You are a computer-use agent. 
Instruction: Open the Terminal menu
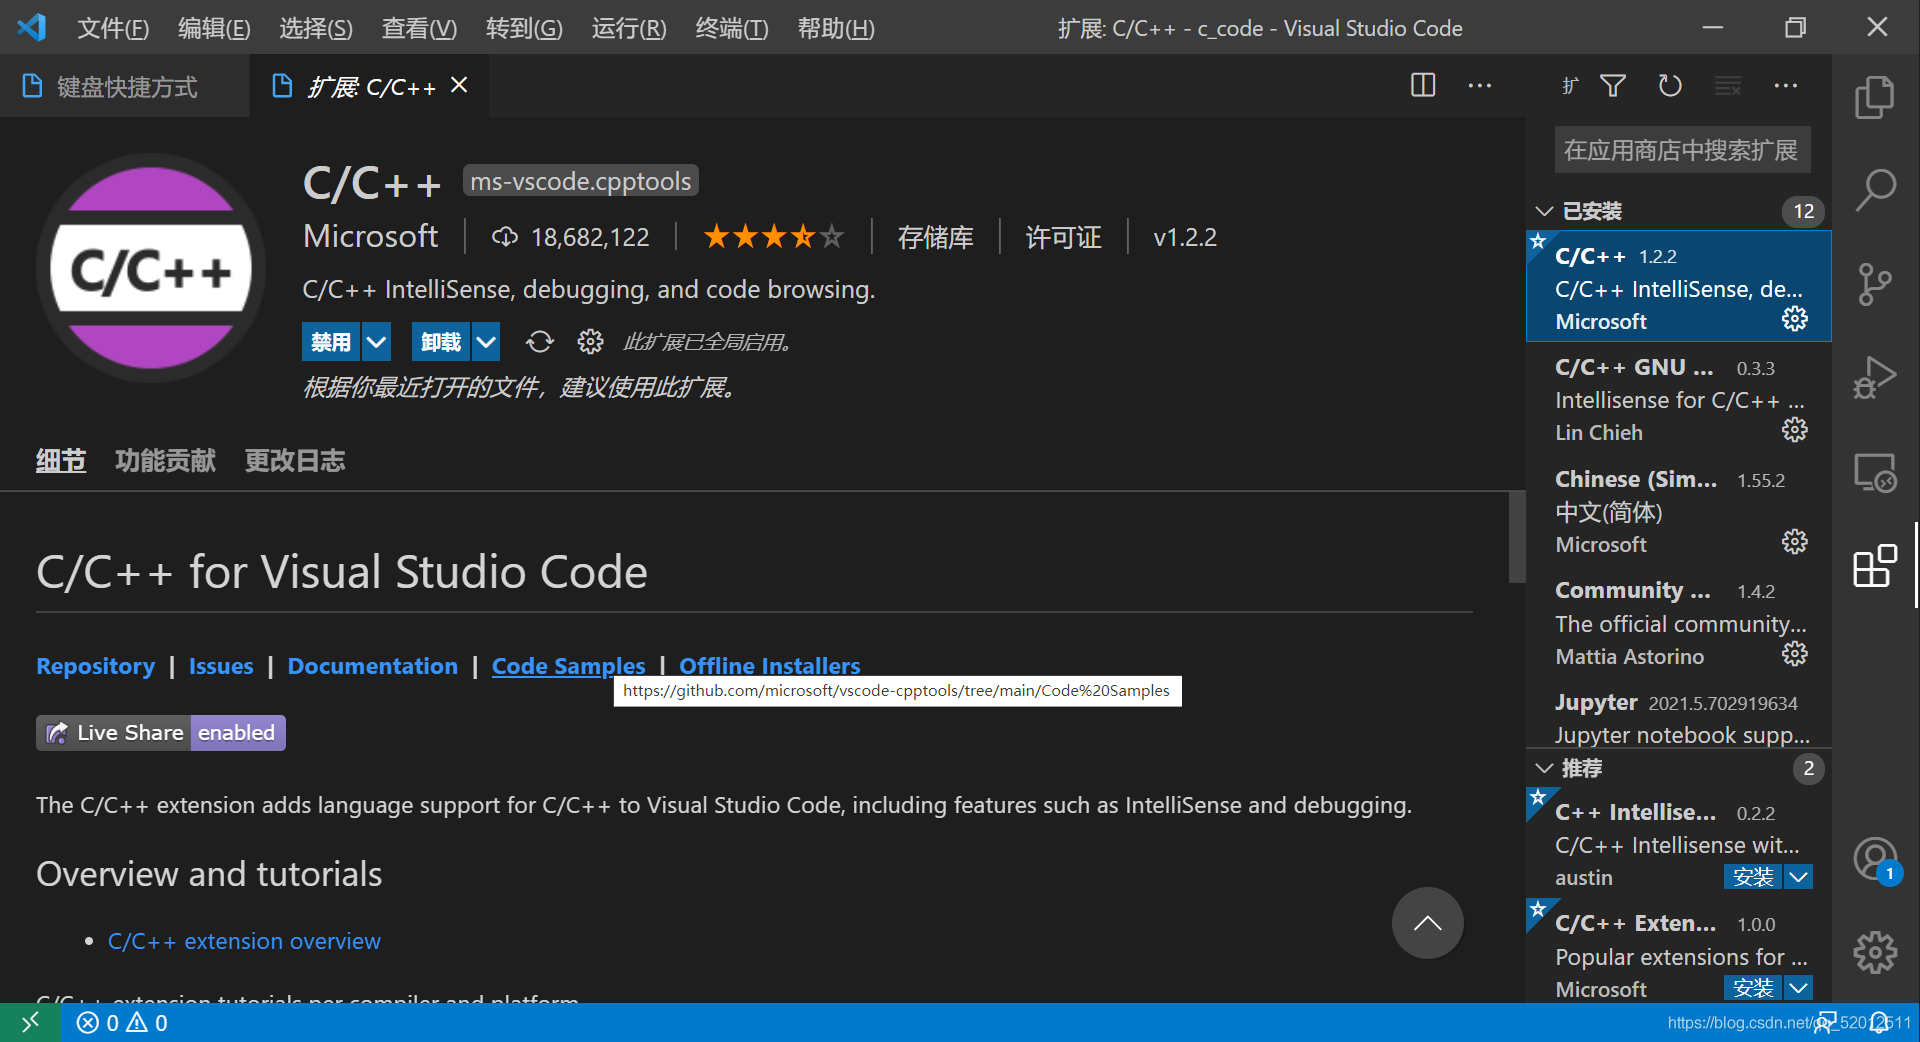732,28
